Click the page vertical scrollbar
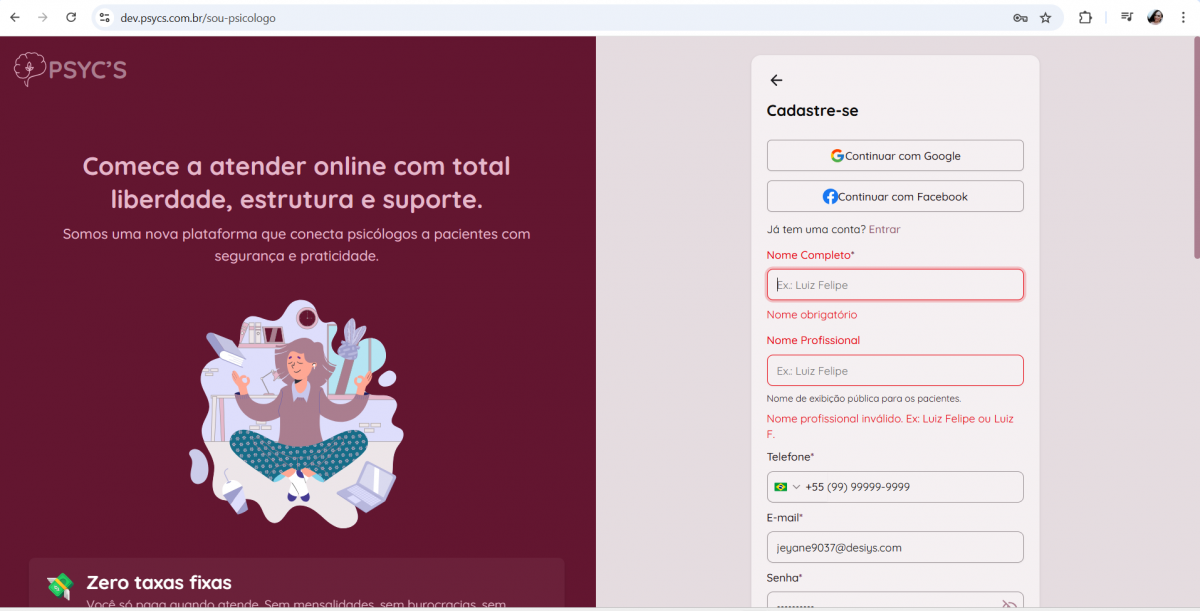 1194,150
